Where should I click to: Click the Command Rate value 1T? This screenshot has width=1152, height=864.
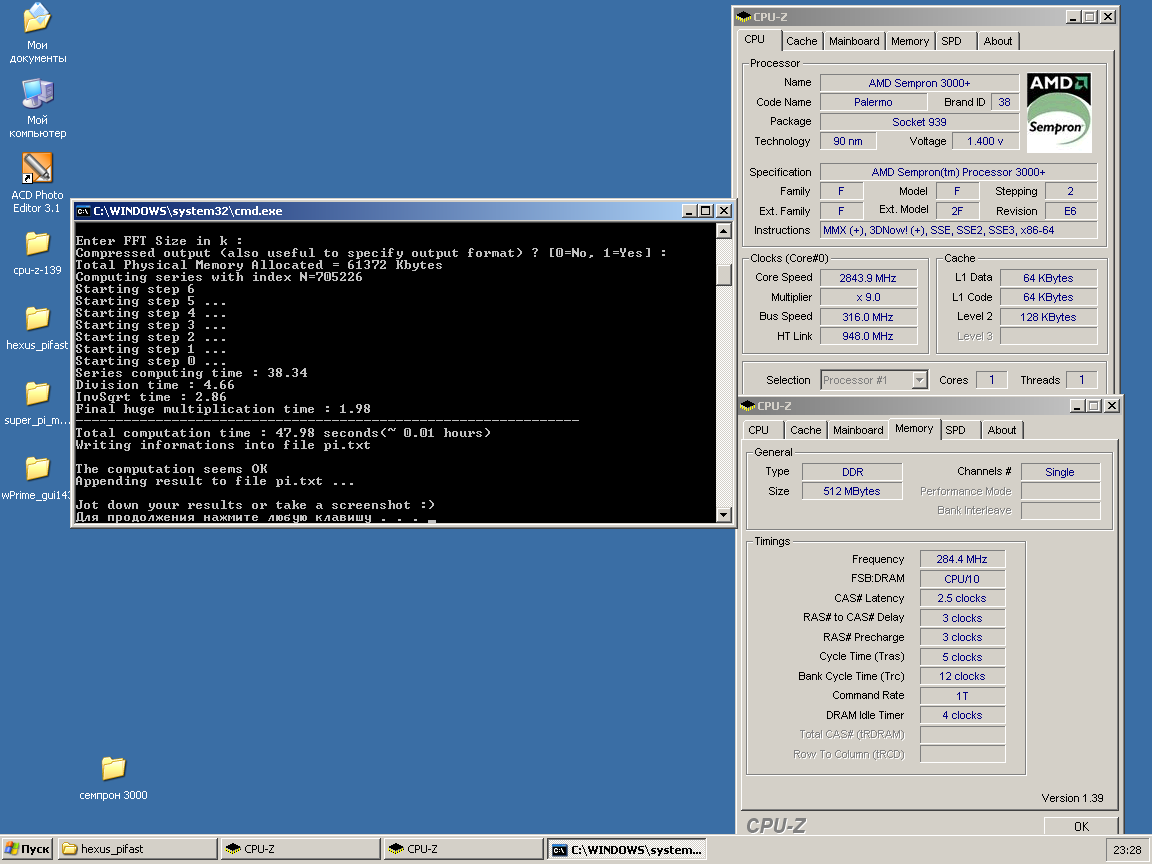[962, 696]
